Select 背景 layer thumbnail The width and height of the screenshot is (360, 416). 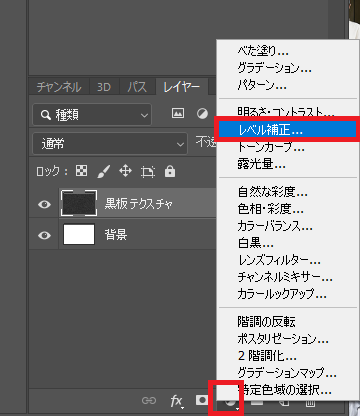click(79, 234)
